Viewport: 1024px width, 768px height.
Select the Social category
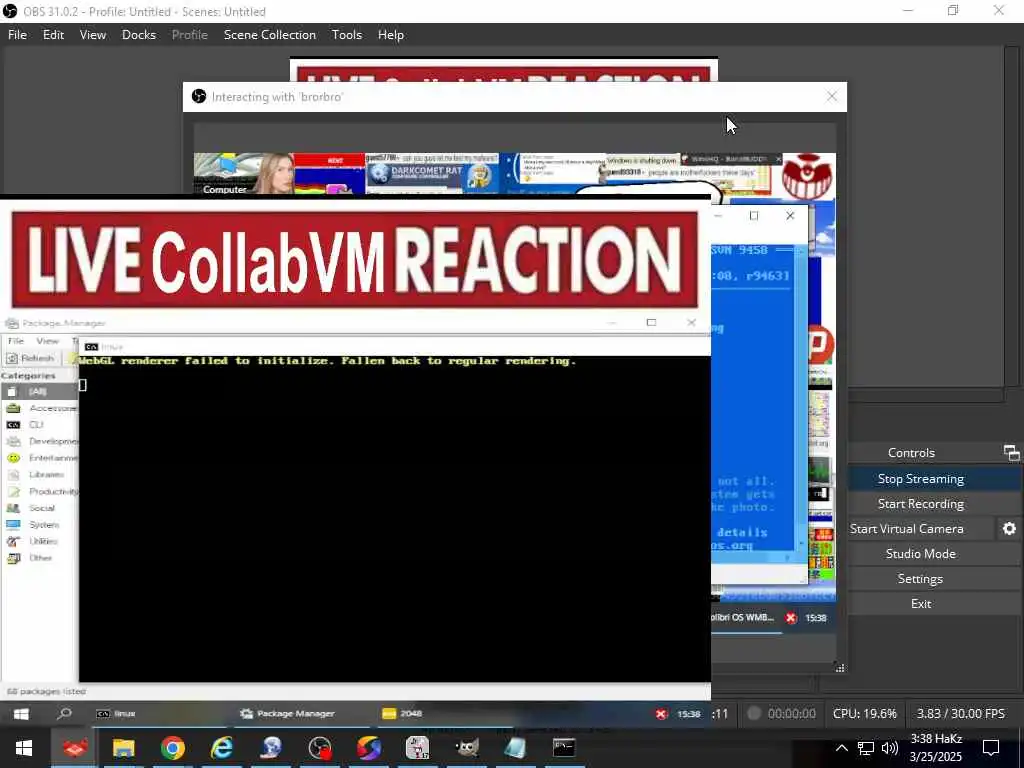39,508
